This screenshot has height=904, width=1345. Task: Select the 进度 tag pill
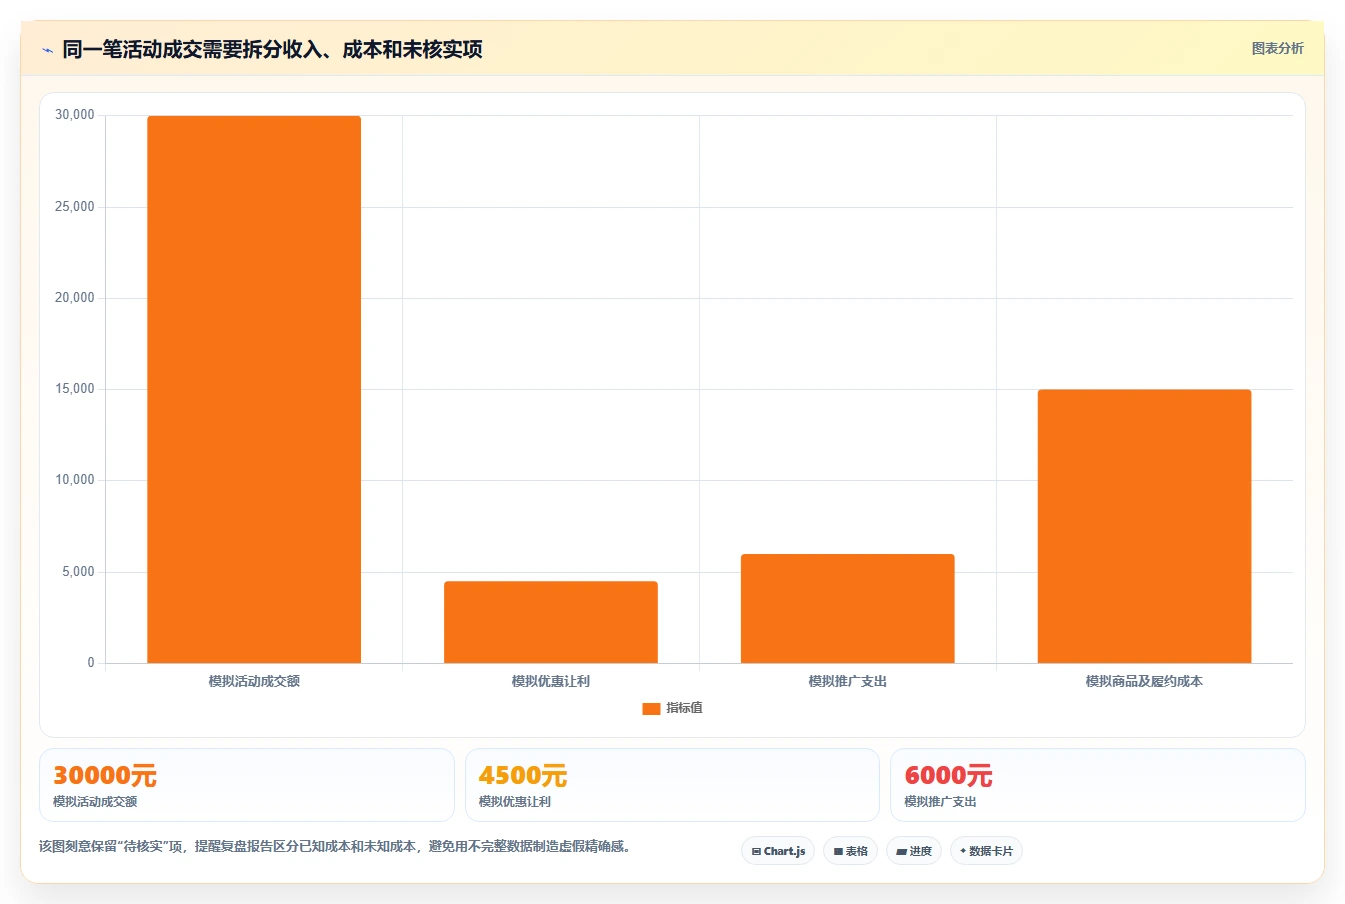pyautogui.click(x=914, y=851)
